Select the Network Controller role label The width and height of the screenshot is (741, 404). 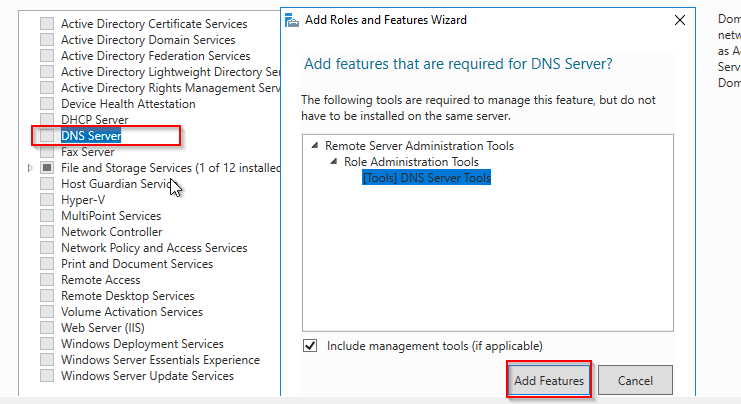tap(111, 232)
